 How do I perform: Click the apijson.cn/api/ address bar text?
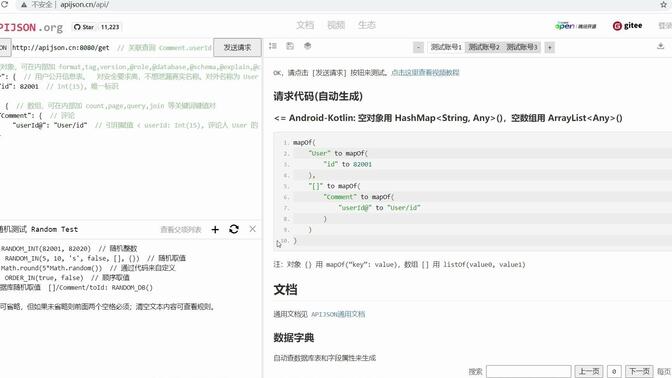[x=84, y=5]
